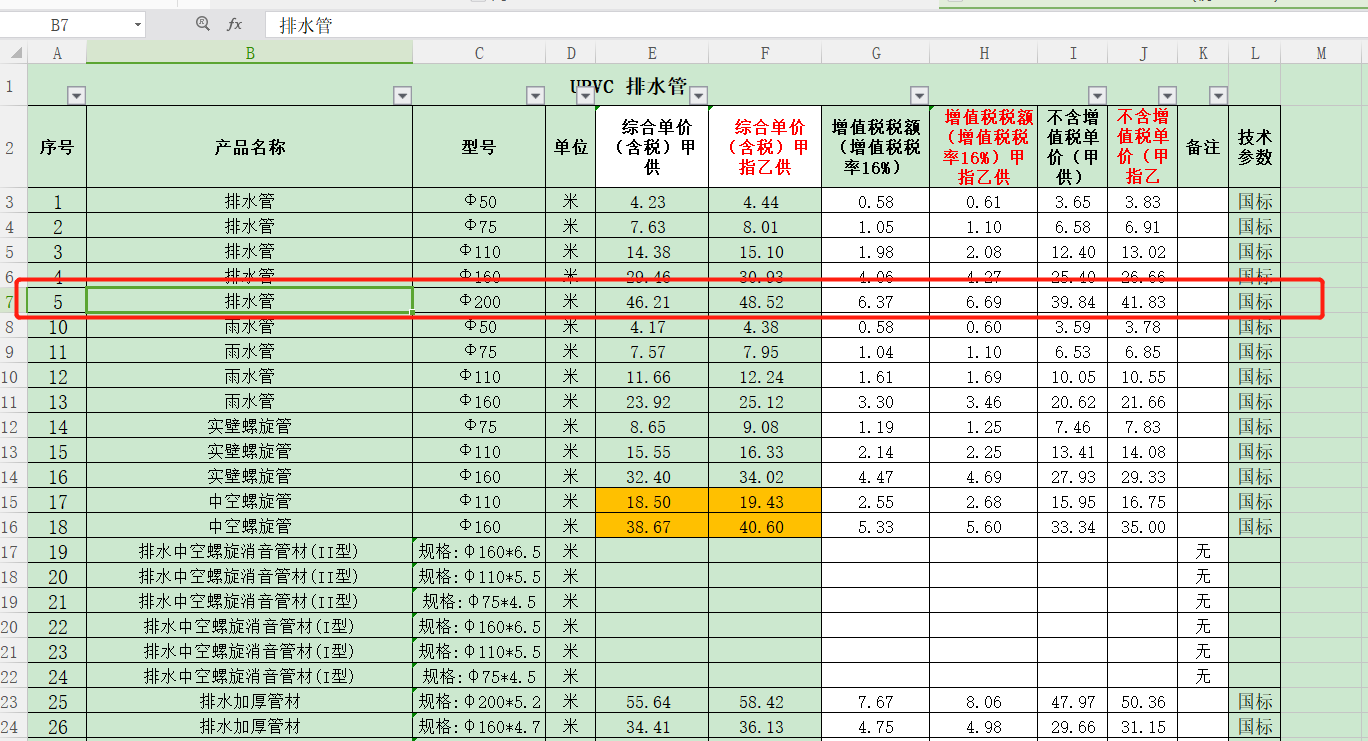Click the formula bar containing 排水管
This screenshot has height=741, width=1368.
tap(815, 25)
